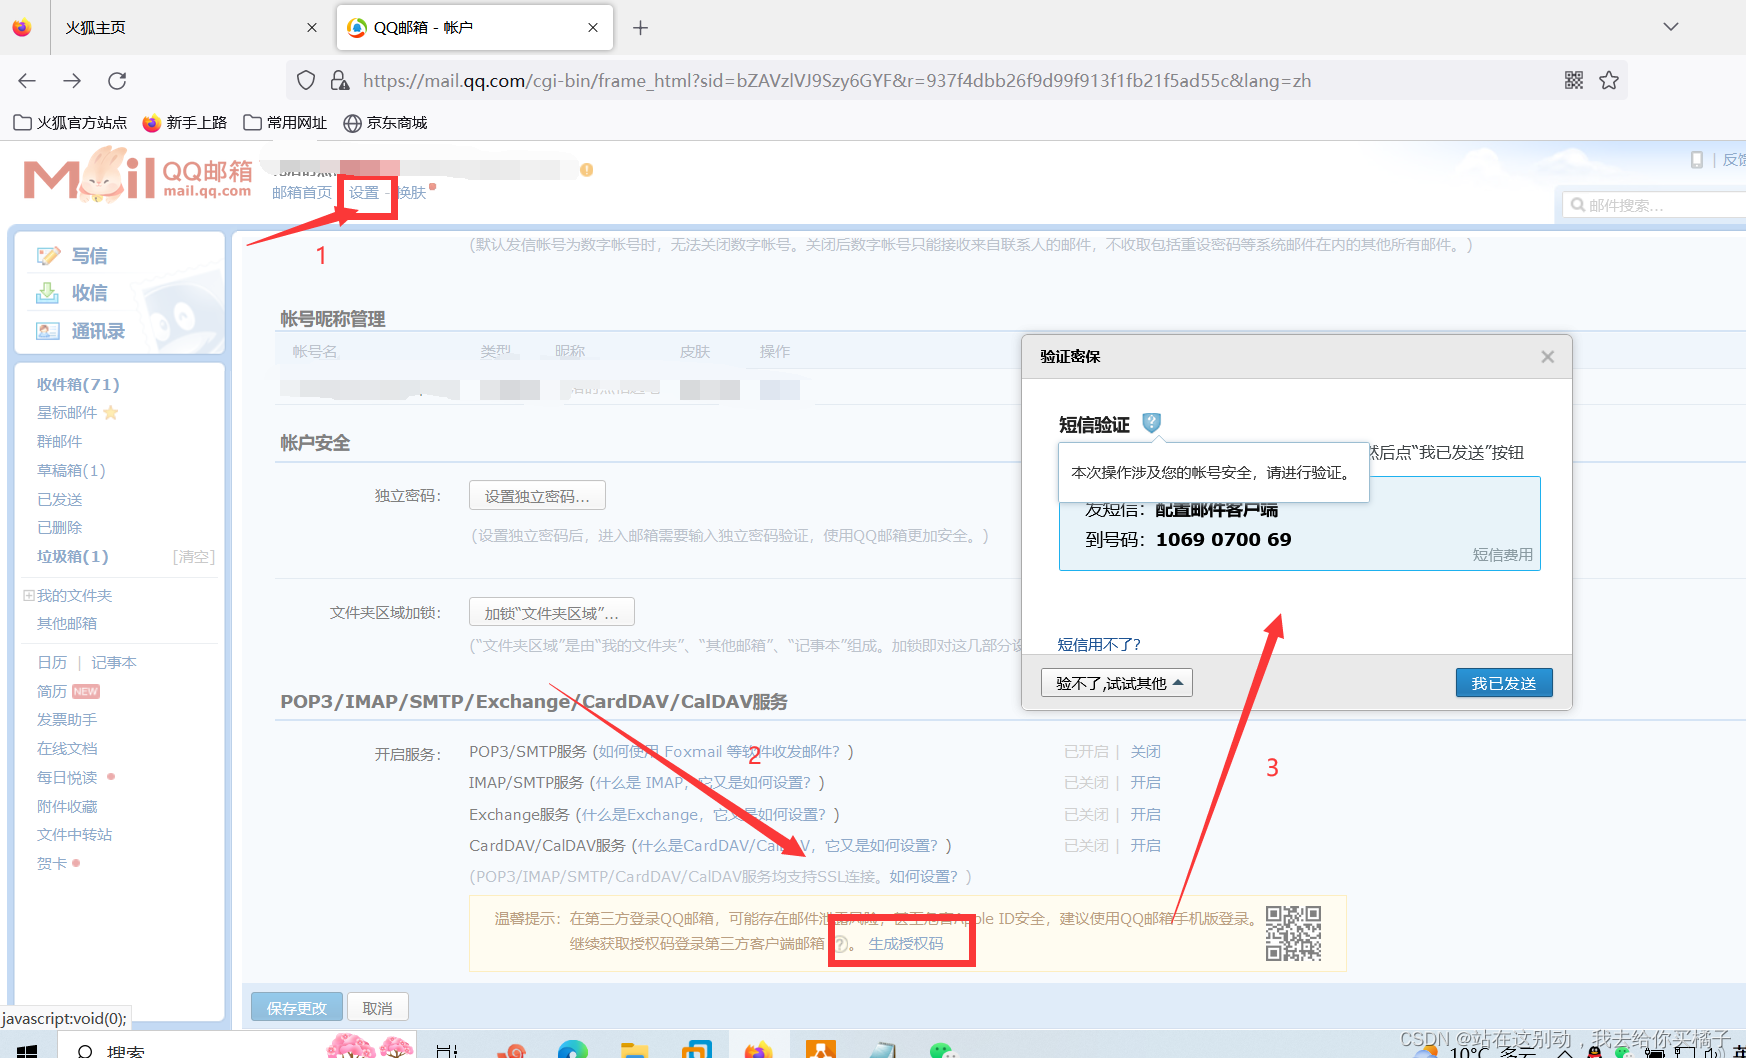Reload the page with the refresh icon

[117, 81]
